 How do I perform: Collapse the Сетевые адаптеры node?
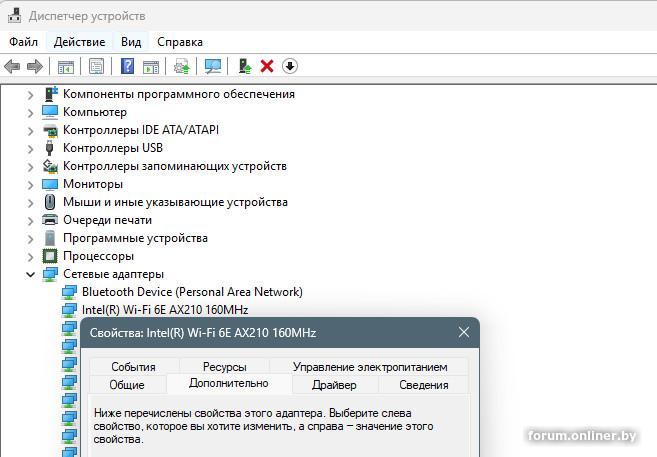30,274
